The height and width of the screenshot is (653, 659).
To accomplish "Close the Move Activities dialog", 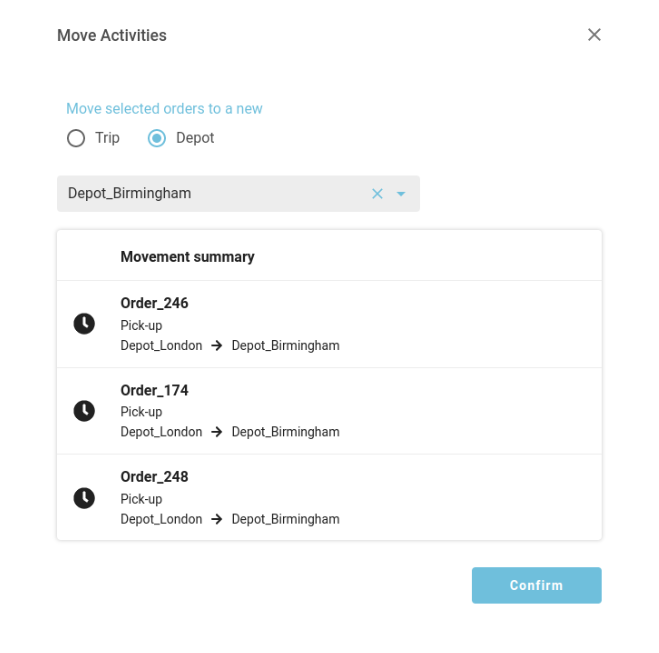I will [594, 35].
